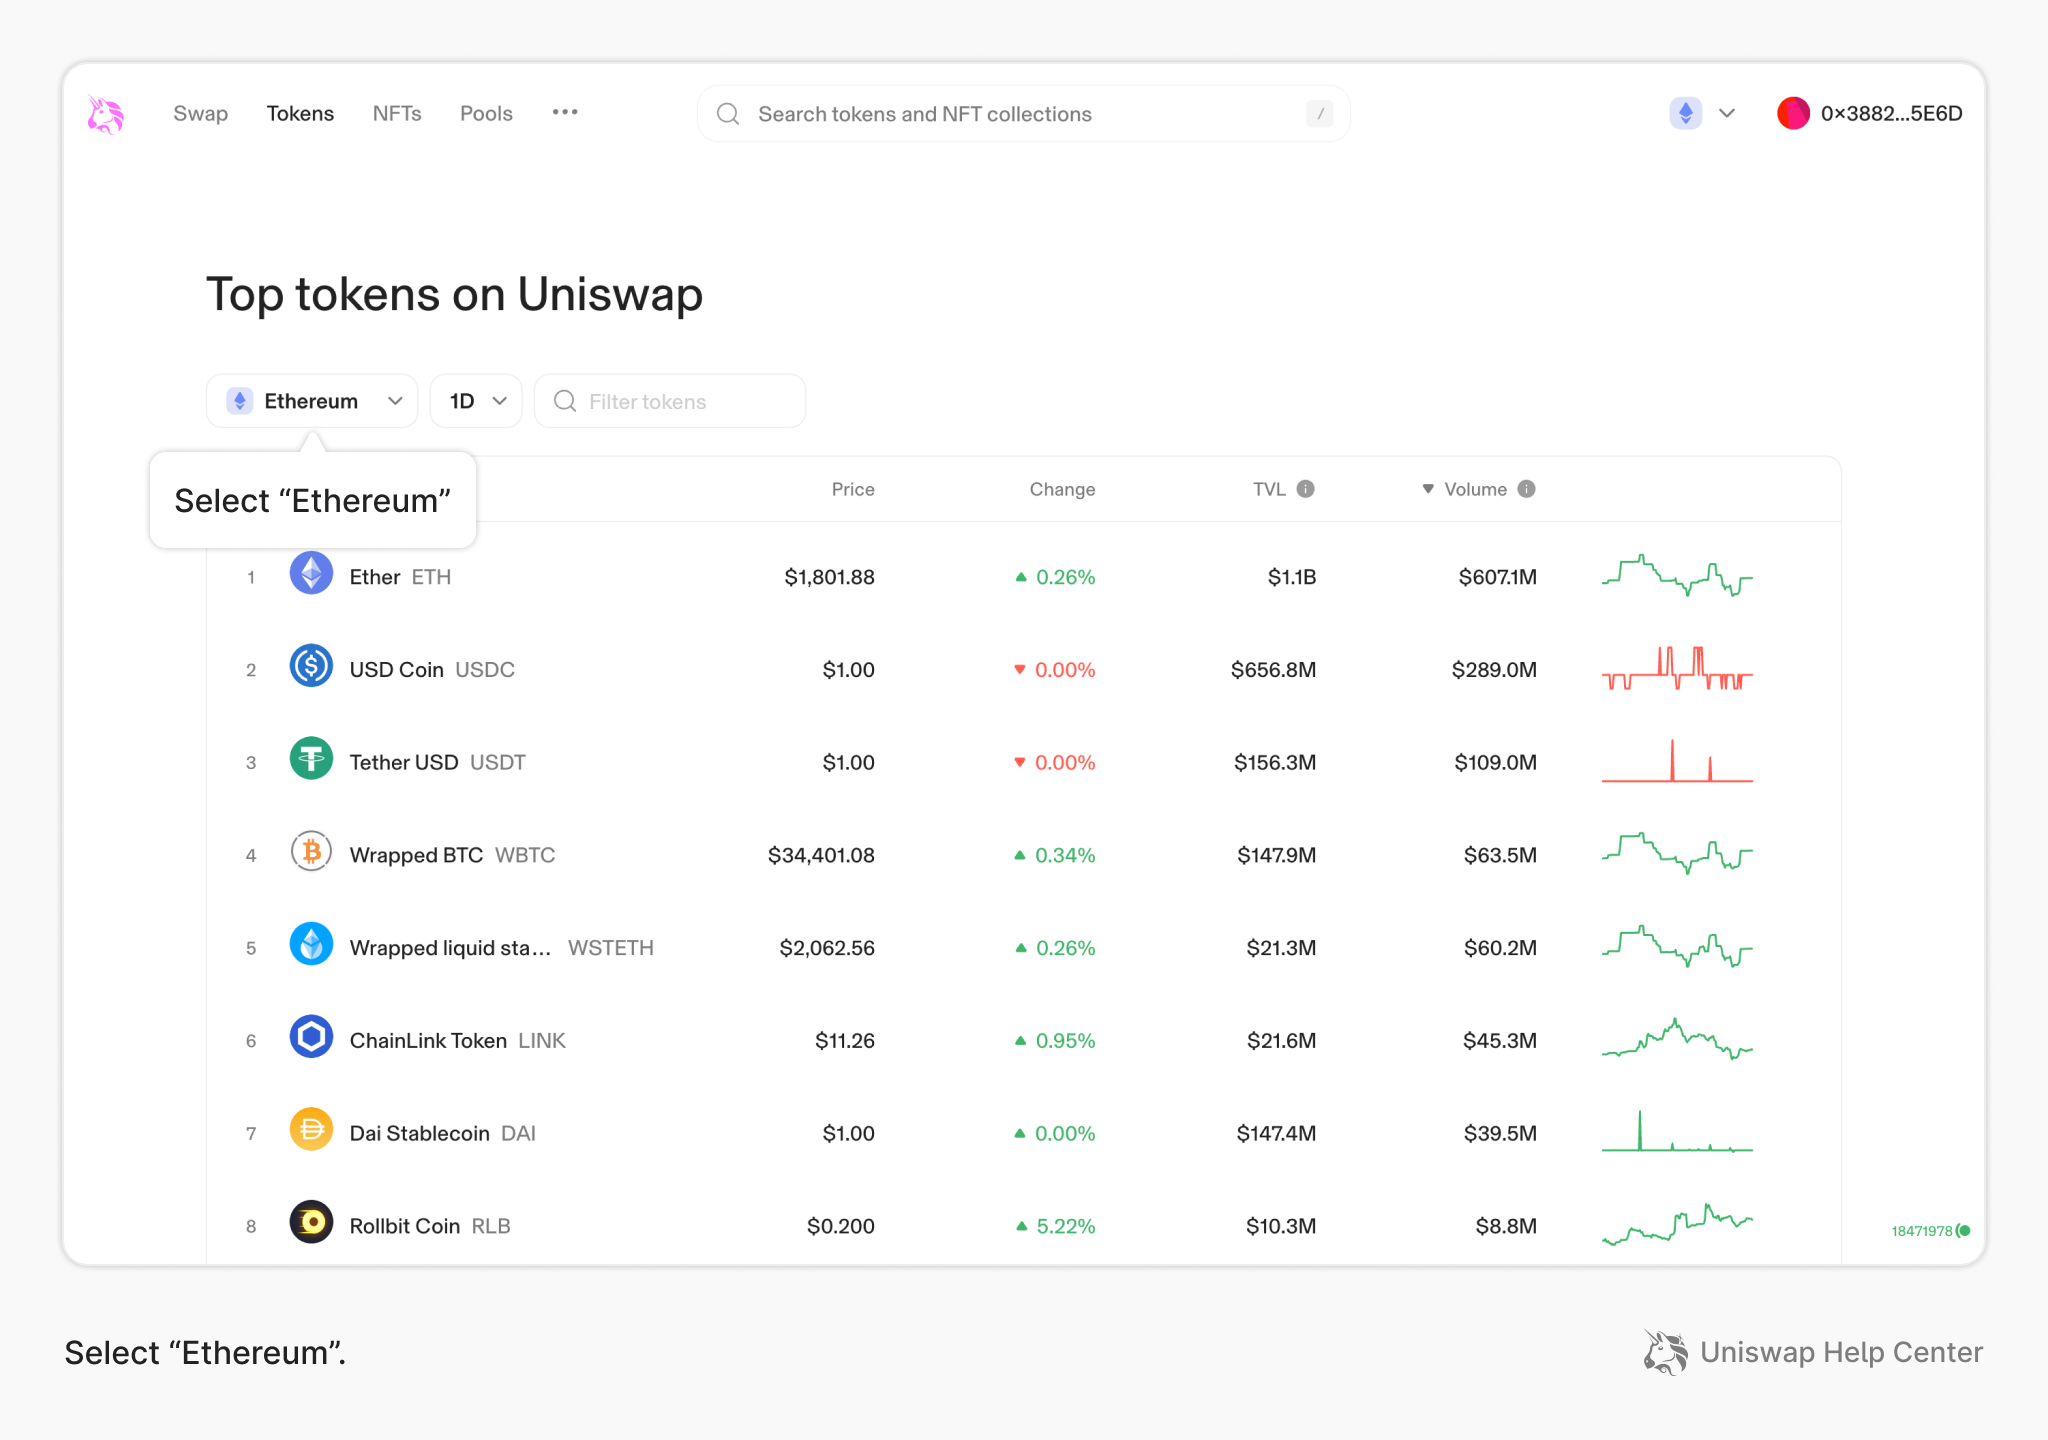Click the Wrapped BTC price $34,401.08

click(x=821, y=855)
